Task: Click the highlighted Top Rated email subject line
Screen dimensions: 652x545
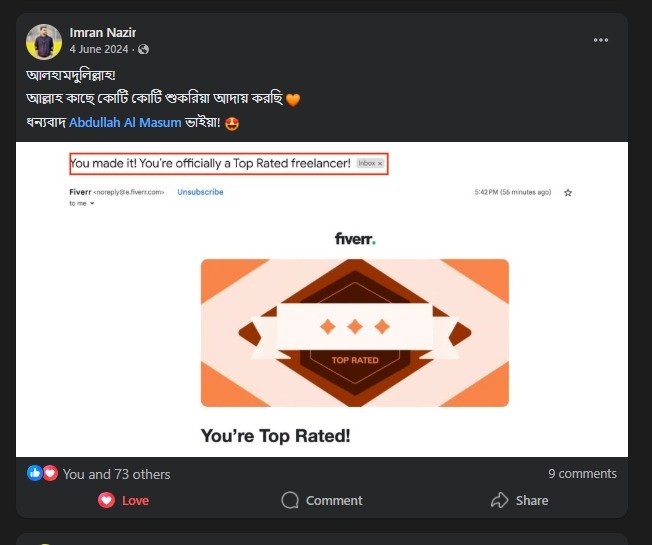Action: coord(210,163)
